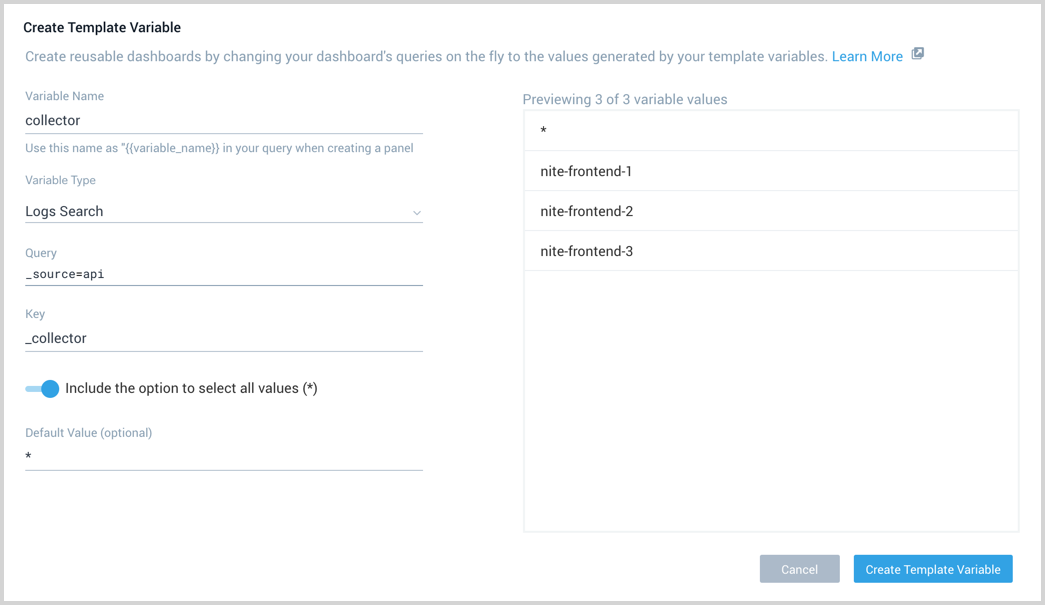Cancel the template variable creation
Screen dimensions: 1045x605
(799, 568)
